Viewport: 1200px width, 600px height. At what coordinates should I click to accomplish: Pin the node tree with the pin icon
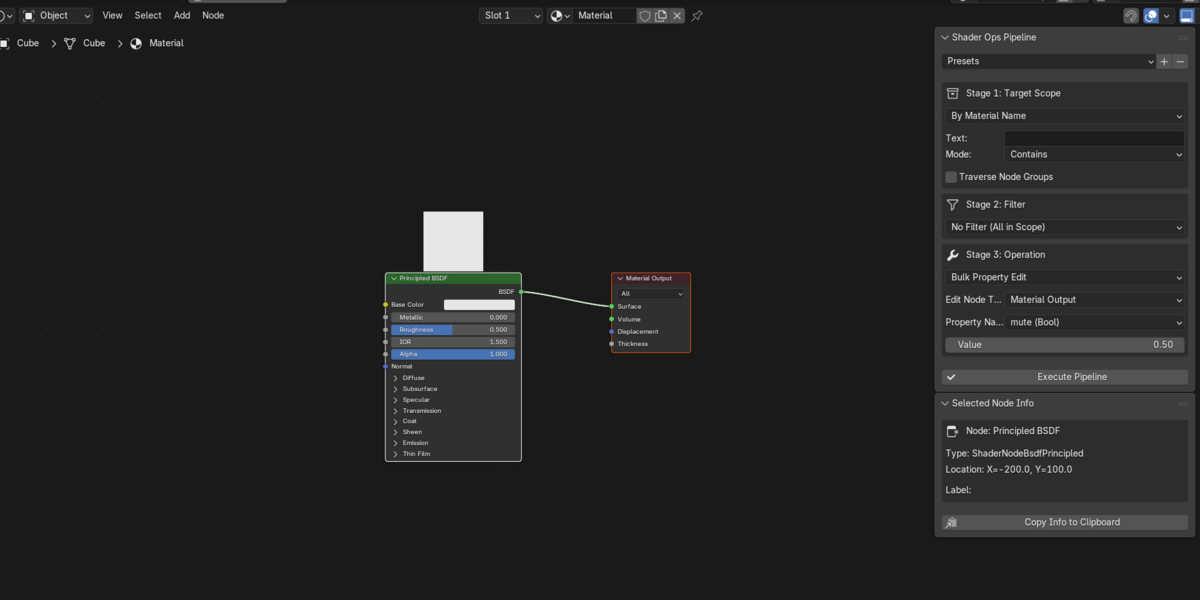[697, 16]
